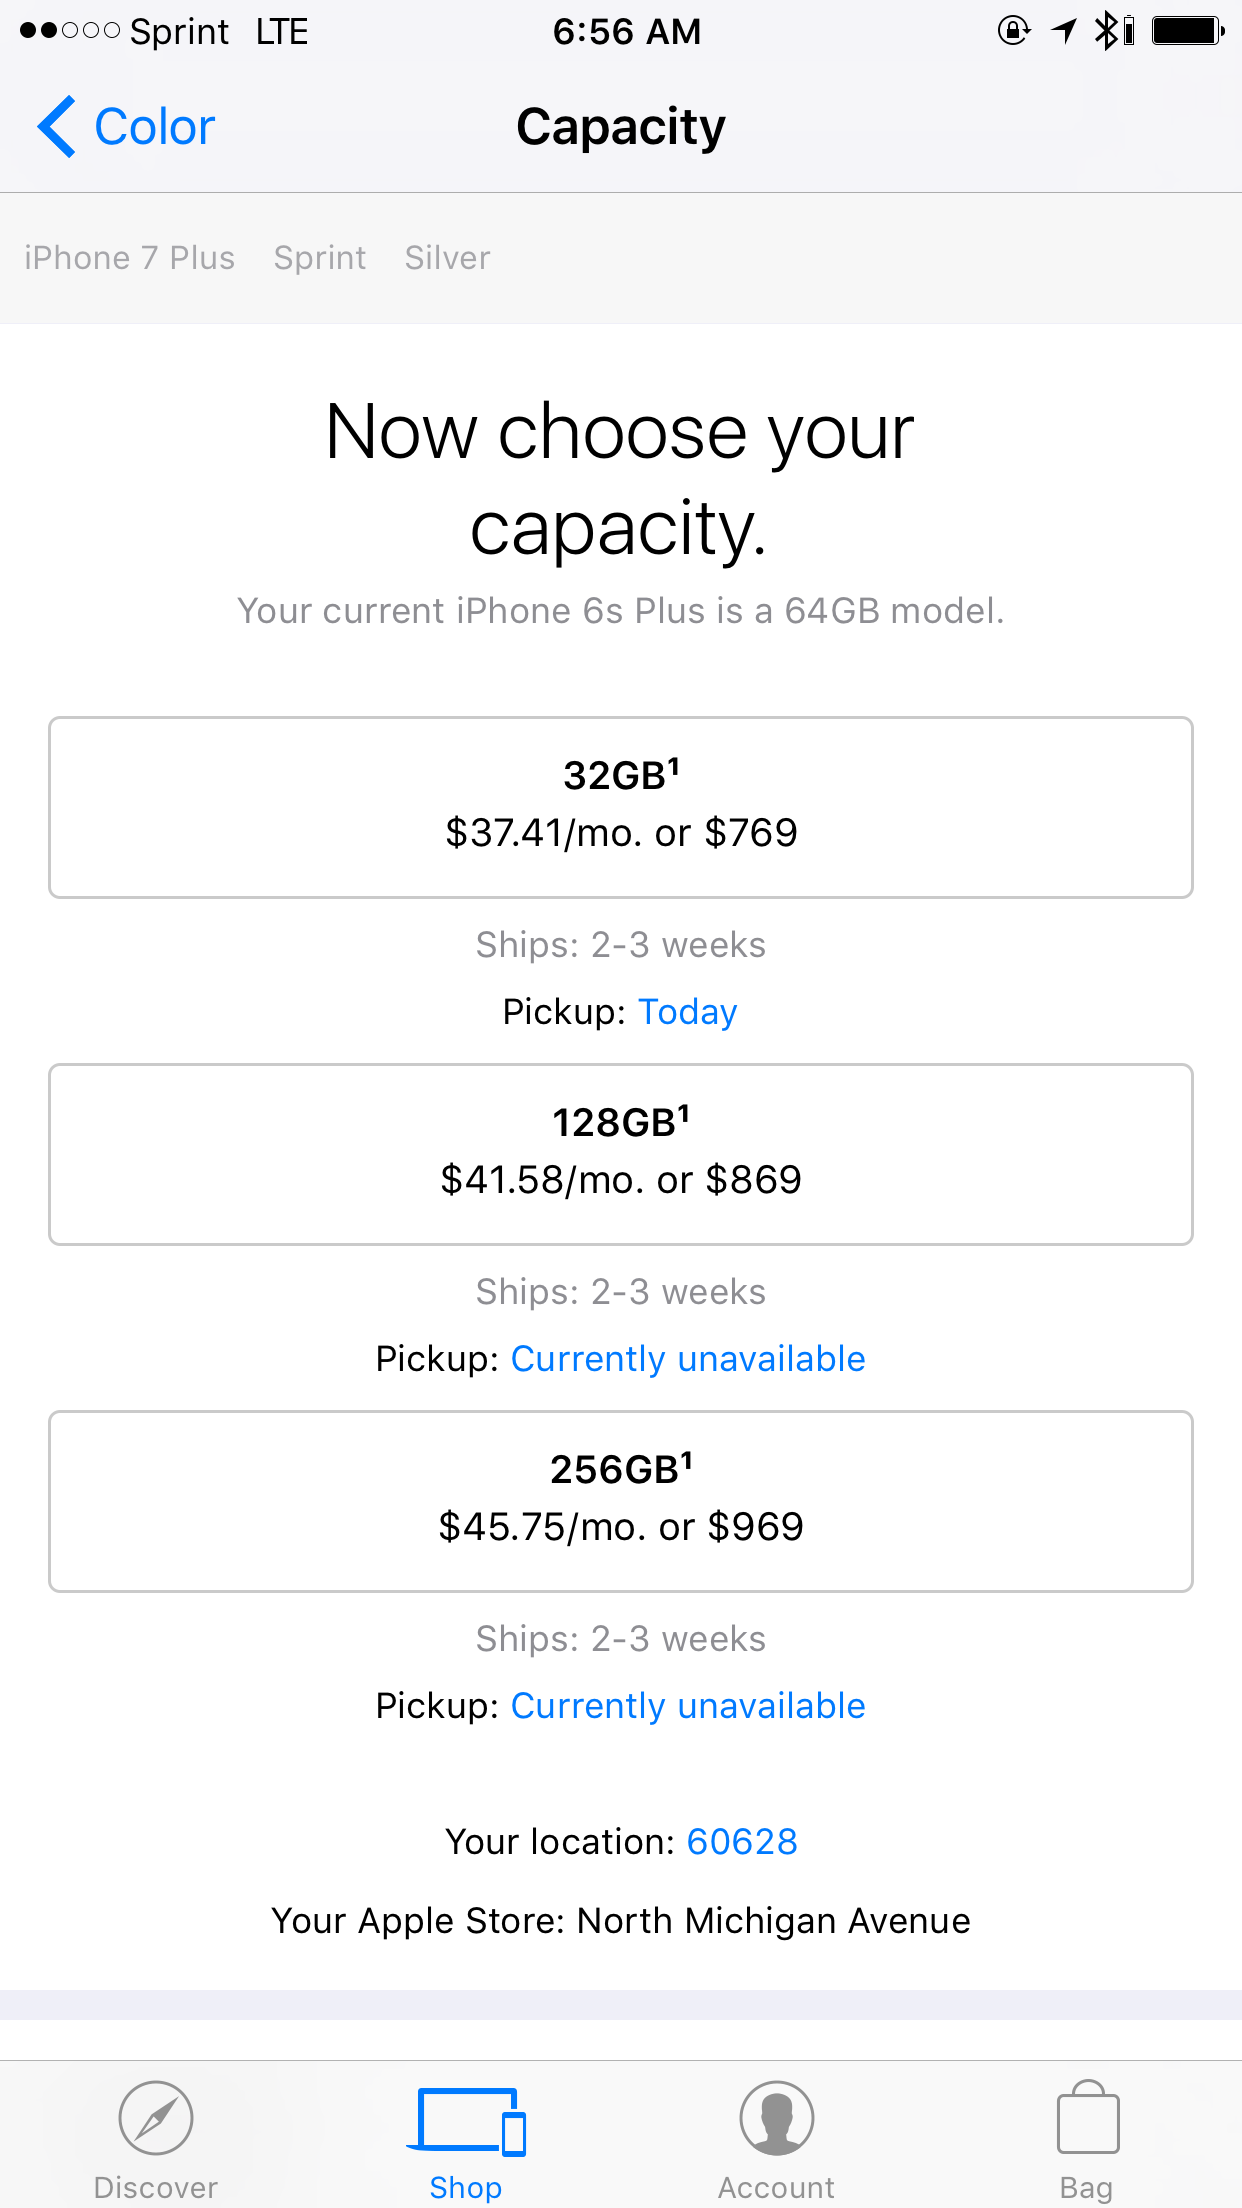Choose the 256GB capacity option
This screenshot has width=1242, height=2208.
tap(621, 1501)
